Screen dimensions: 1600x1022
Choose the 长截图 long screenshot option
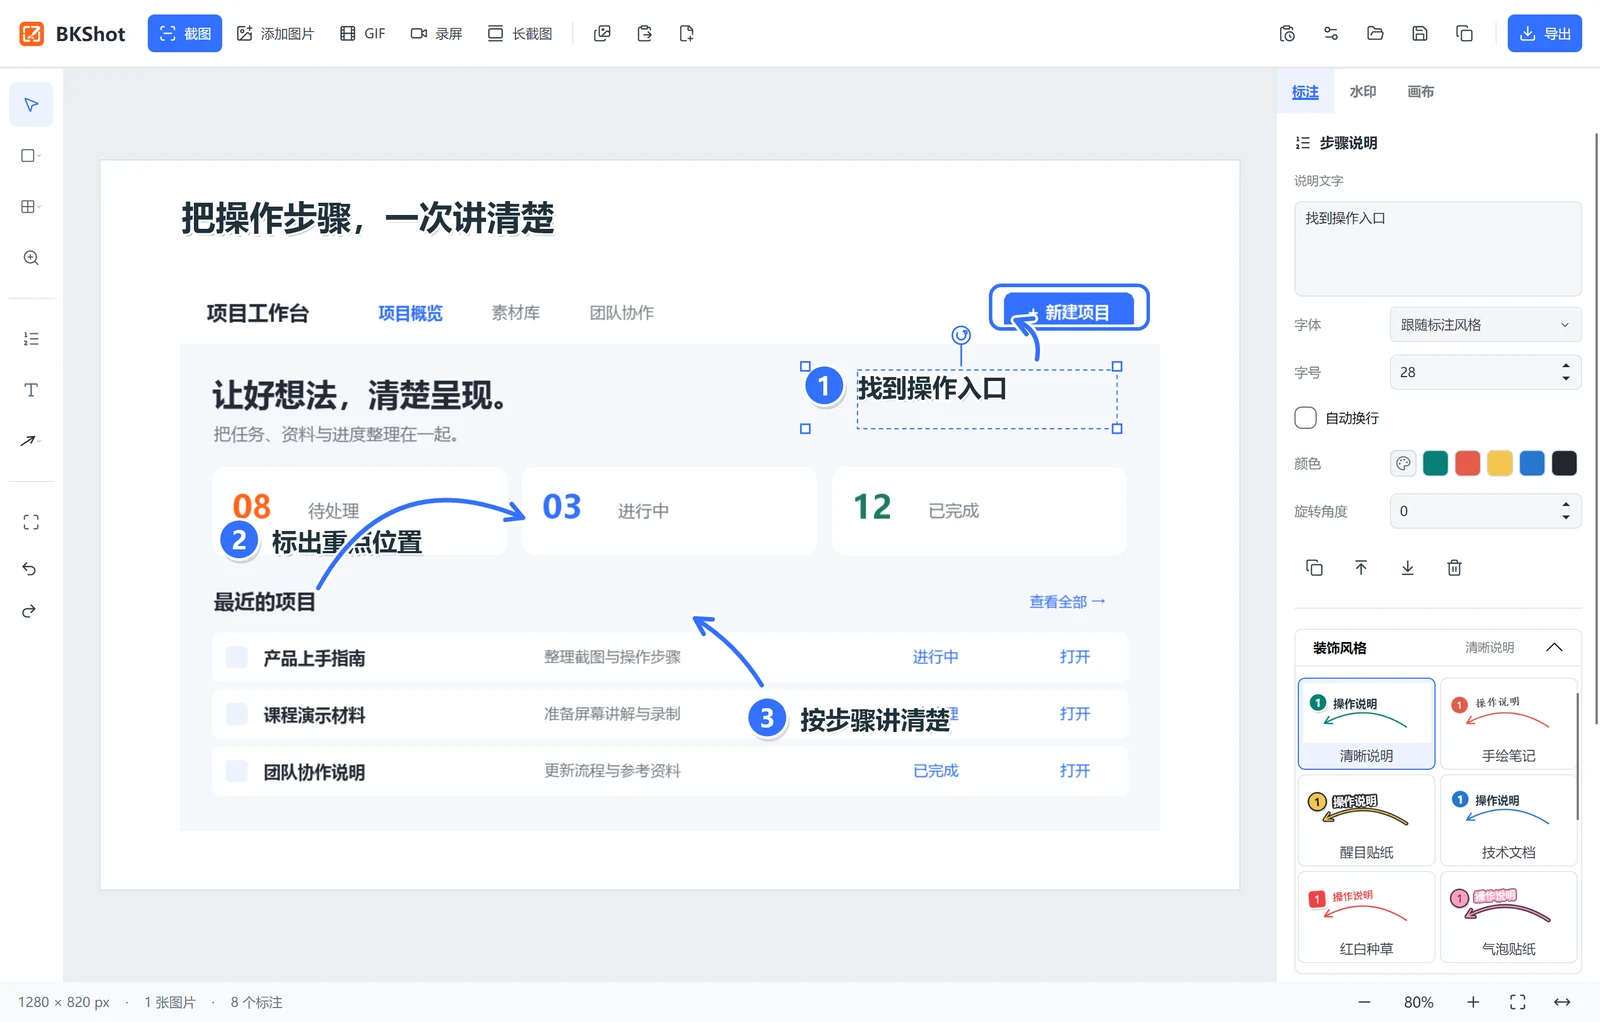coord(520,33)
